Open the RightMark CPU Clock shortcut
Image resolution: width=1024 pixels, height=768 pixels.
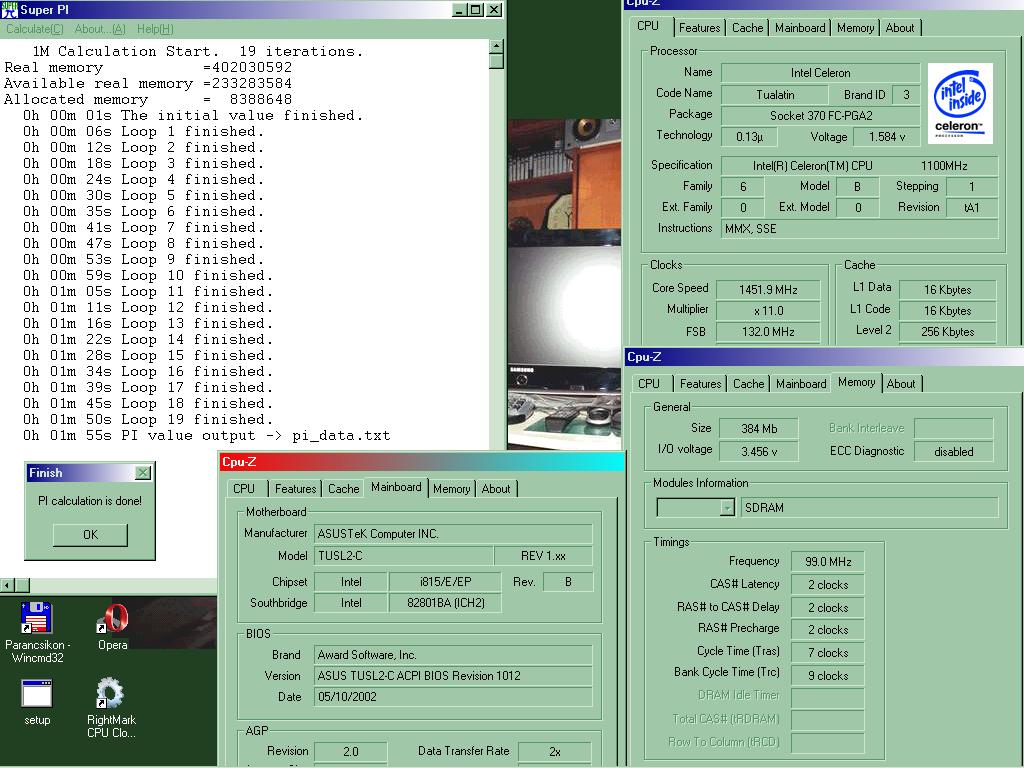click(111, 708)
